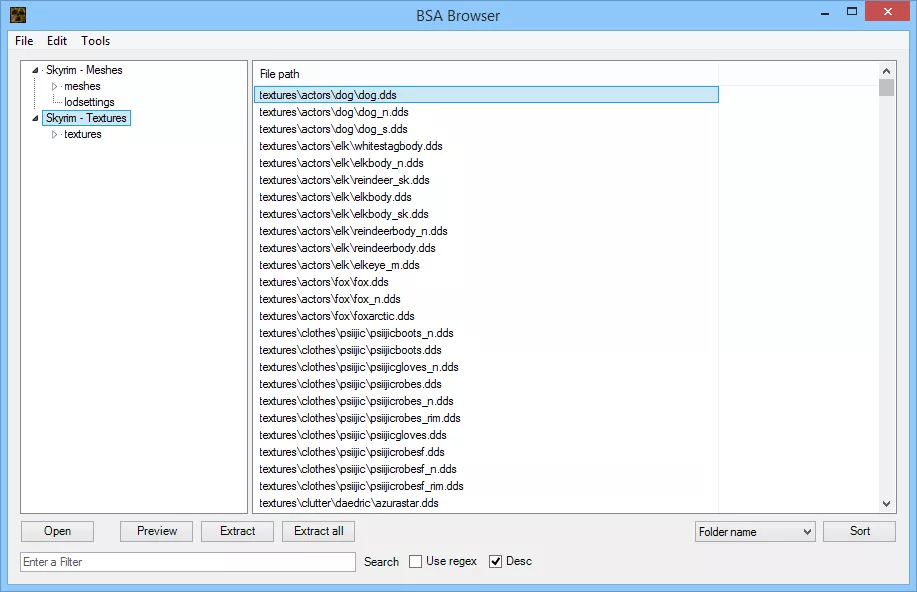This screenshot has width=917, height=592.
Task: Collapse the Skyrim - Meshes archive node
Action: point(35,70)
